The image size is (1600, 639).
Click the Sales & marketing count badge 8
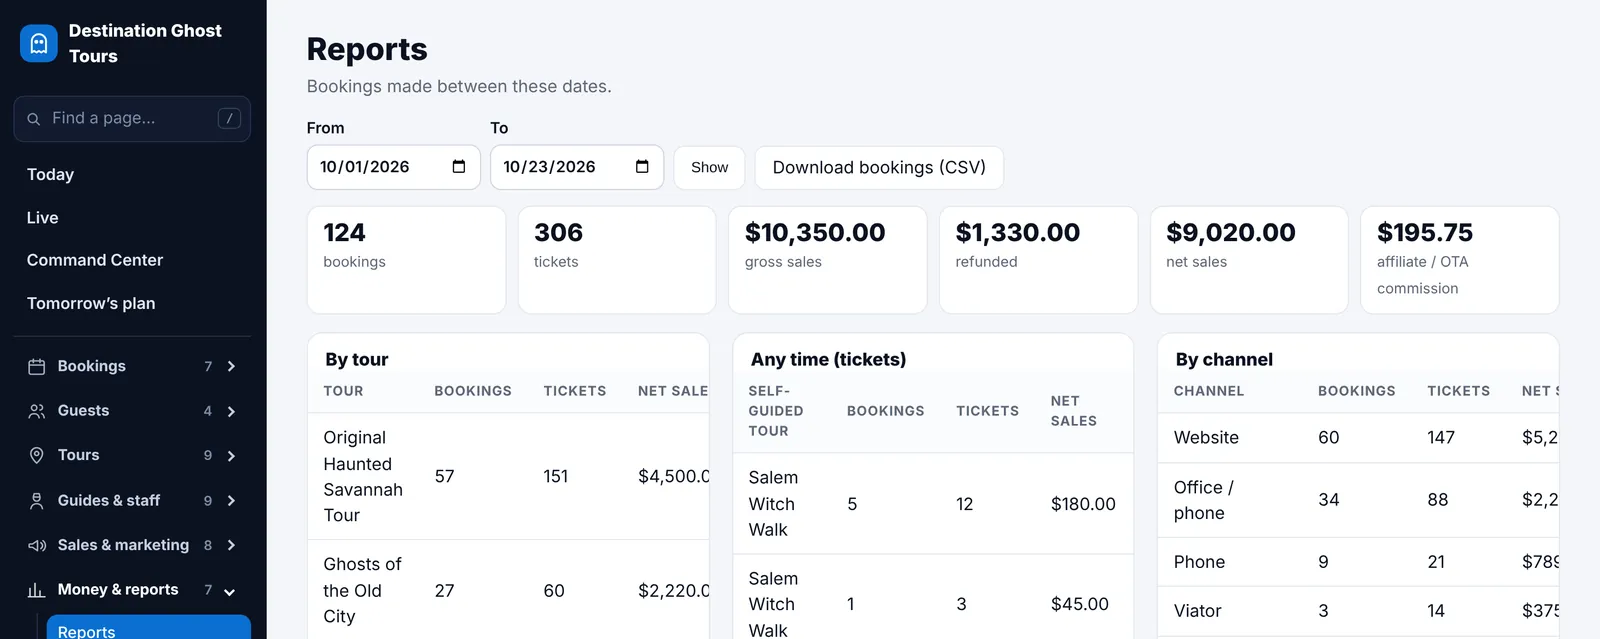tap(208, 545)
